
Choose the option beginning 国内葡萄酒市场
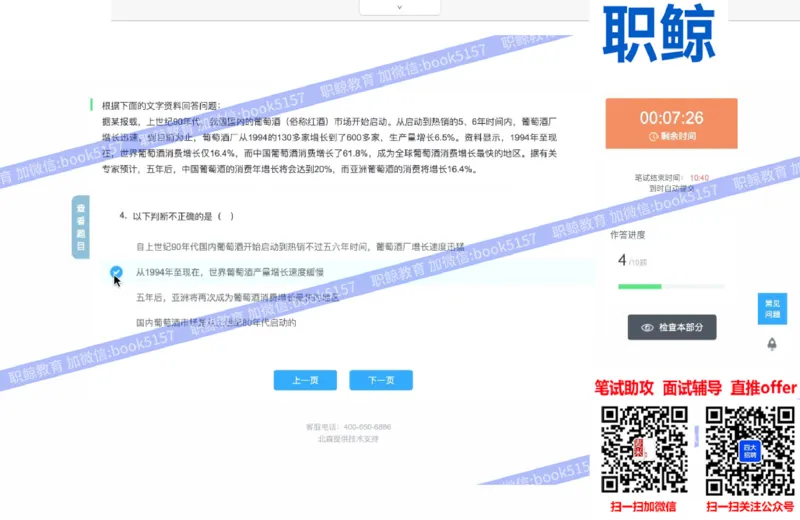pos(216,323)
